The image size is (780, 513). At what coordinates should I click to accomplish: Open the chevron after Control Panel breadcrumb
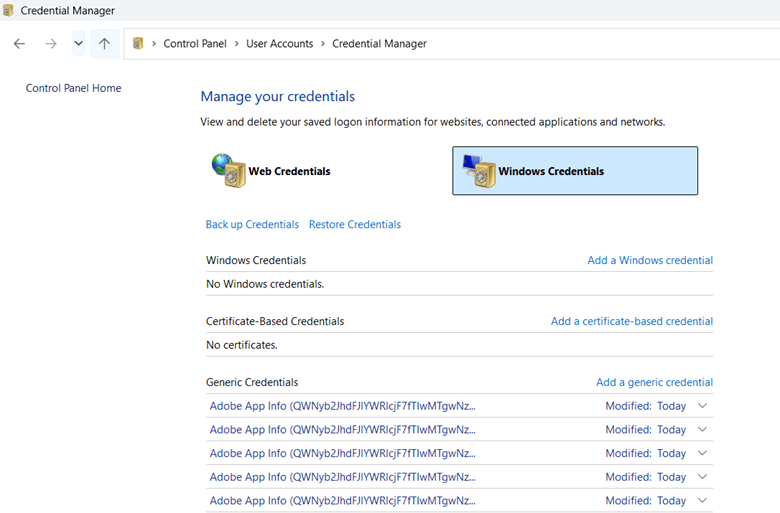pos(236,44)
